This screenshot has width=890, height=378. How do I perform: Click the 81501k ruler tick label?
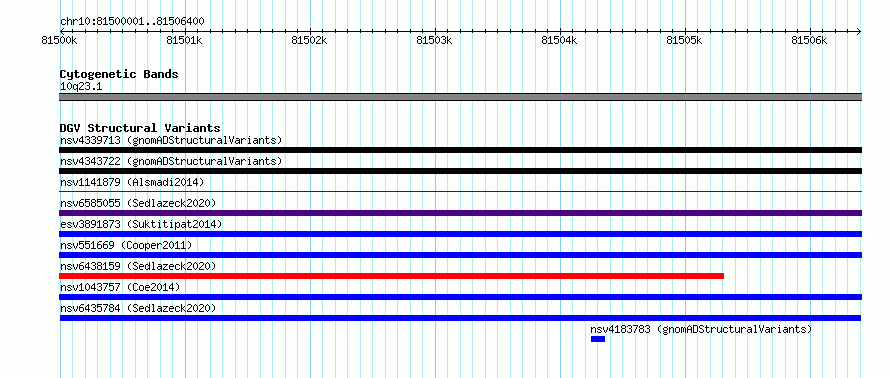pyautogui.click(x=184, y=40)
